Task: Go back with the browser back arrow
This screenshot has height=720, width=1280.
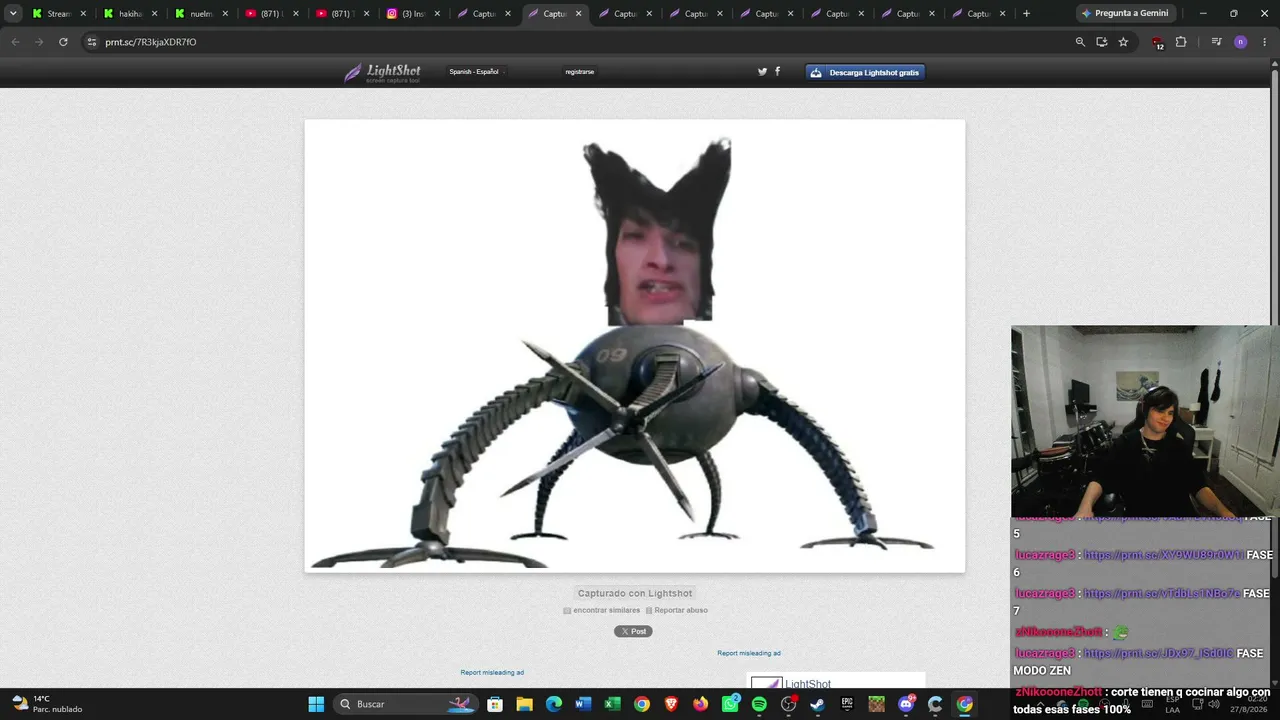Action: [15, 42]
